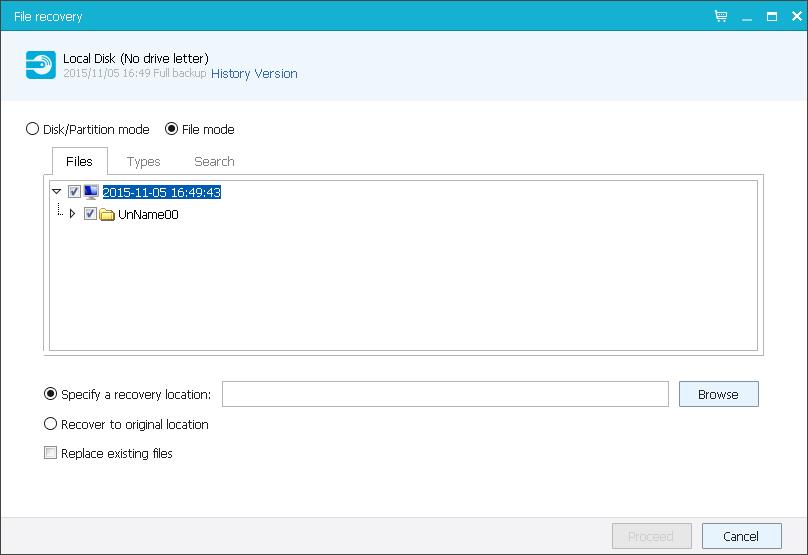Uncheck the UnName00 folder checkbox
The height and width of the screenshot is (555, 808).
point(90,213)
